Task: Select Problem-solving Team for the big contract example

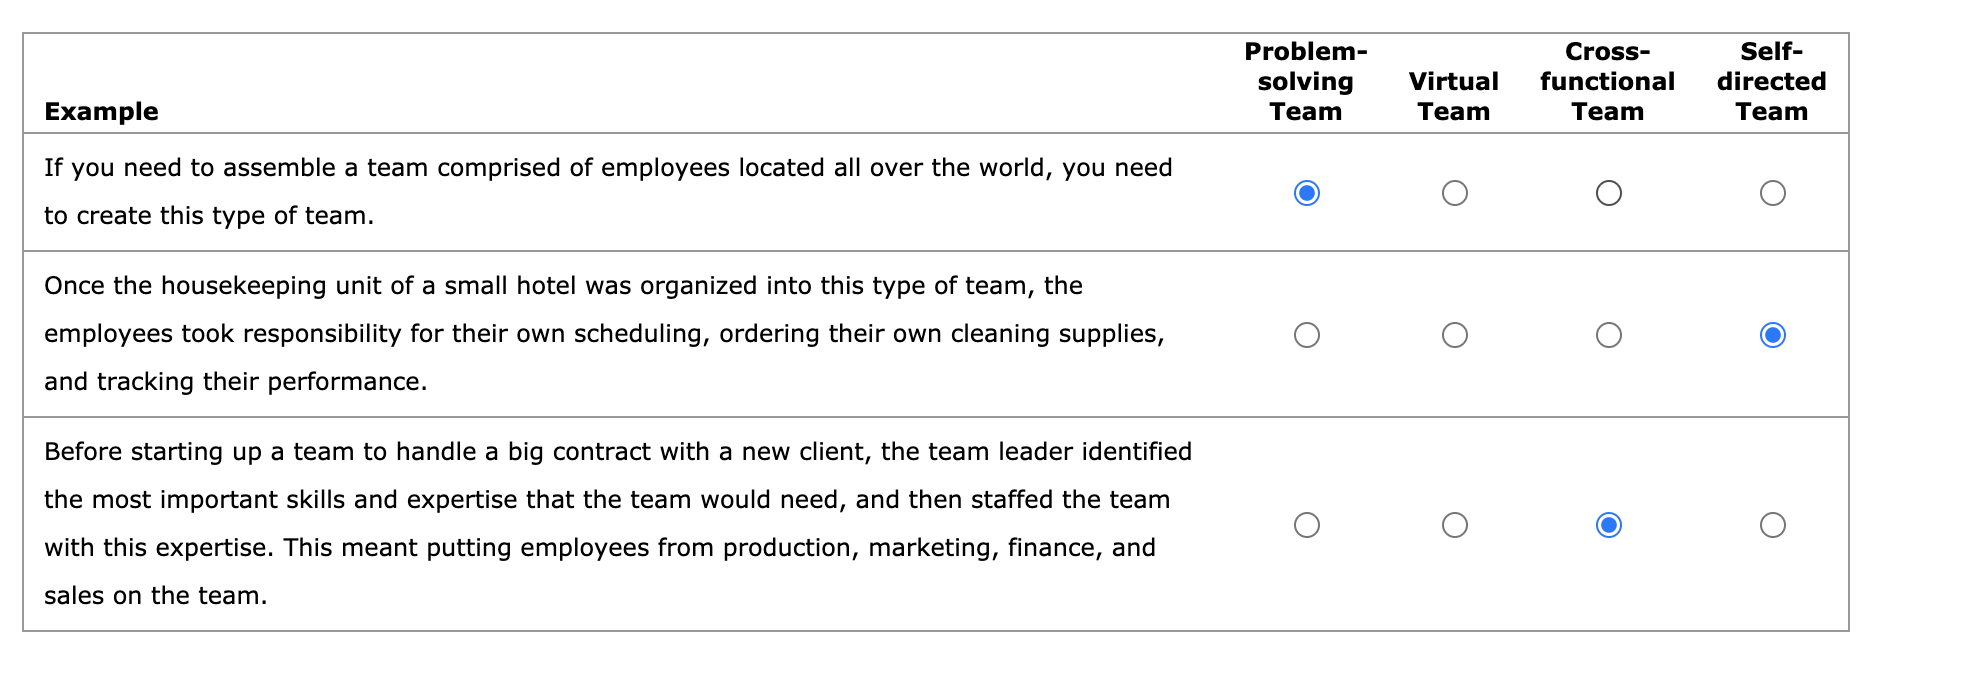Action: (x=1307, y=523)
